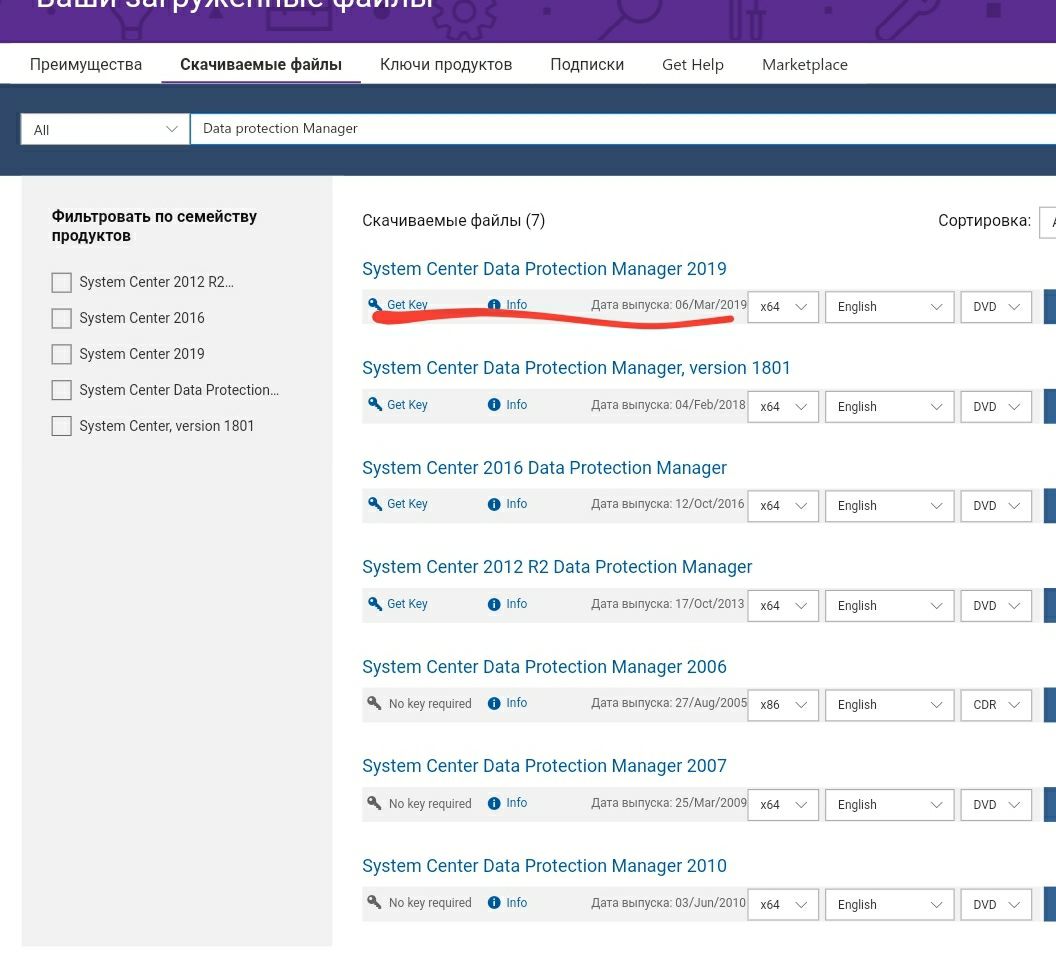Open x86 architecture dropdown for DPM 2006
This screenshot has width=1056, height=961.
(783, 704)
